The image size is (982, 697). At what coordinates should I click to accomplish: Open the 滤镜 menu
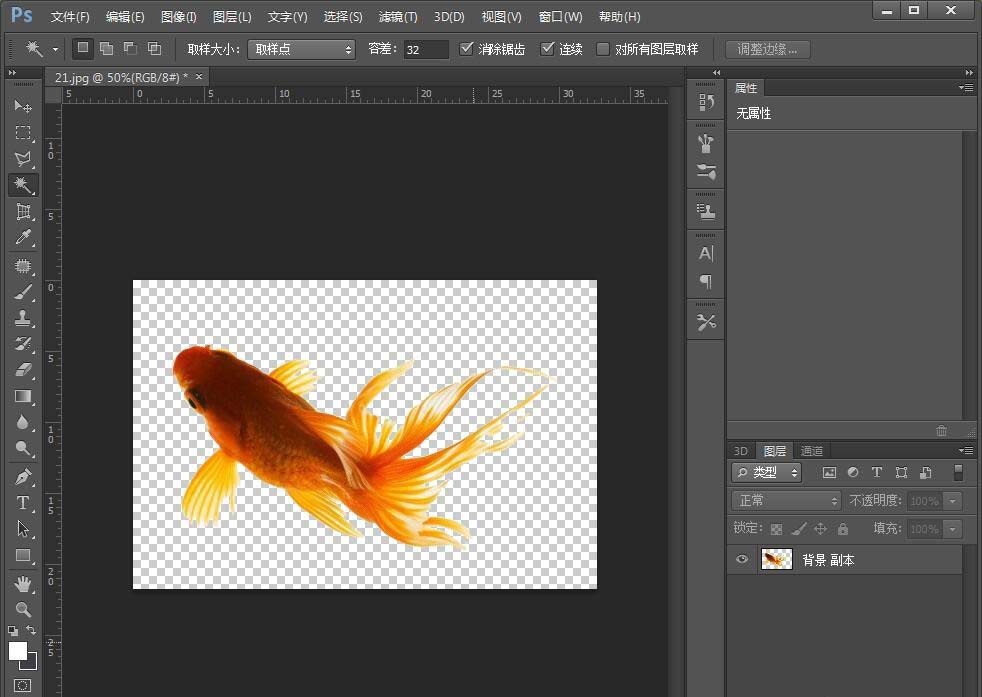pos(397,16)
